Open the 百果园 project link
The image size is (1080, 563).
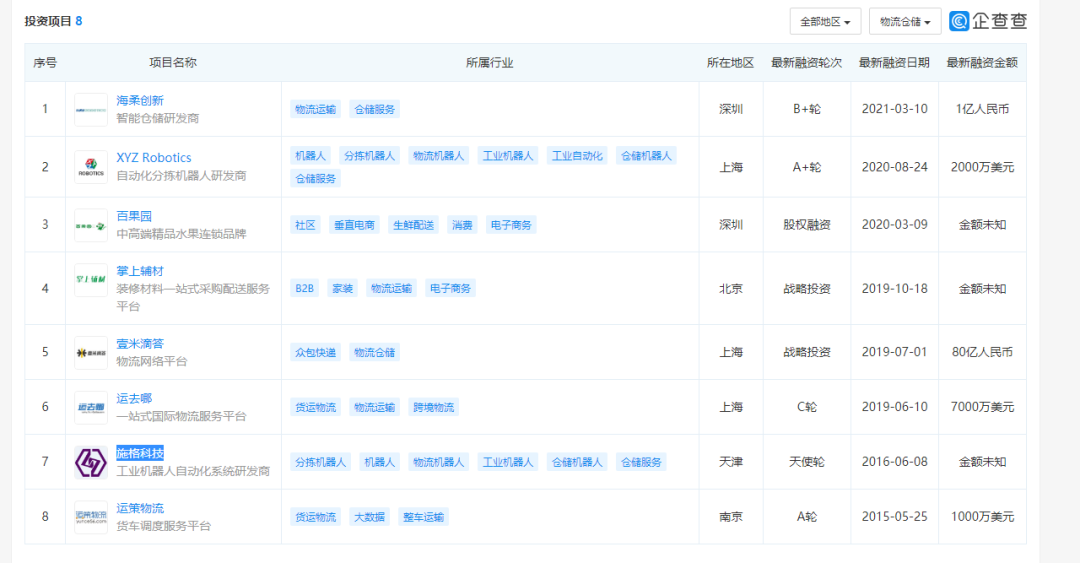(x=134, y=216)
